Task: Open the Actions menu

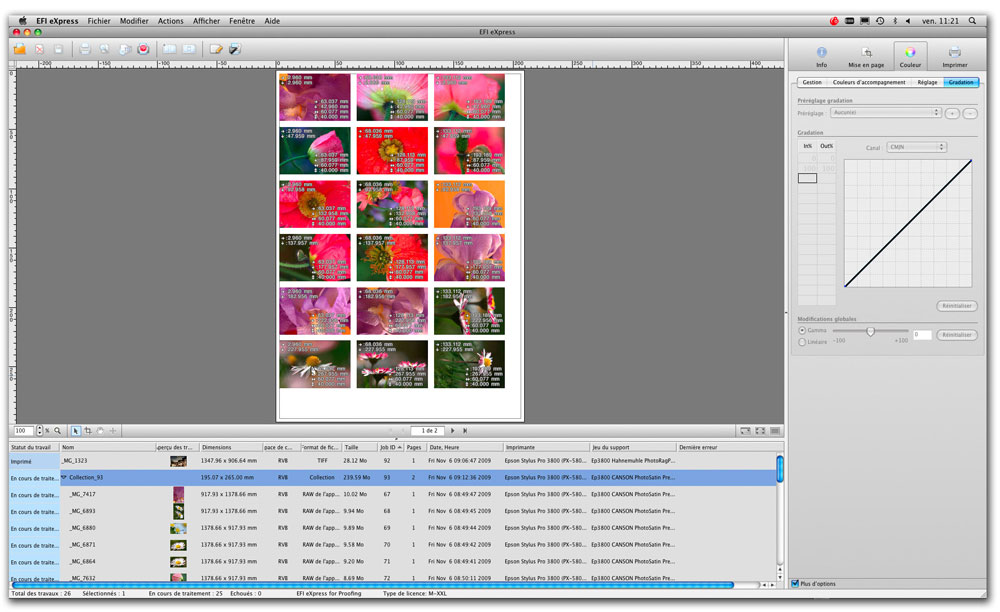Action: click(x=170, y=21)
